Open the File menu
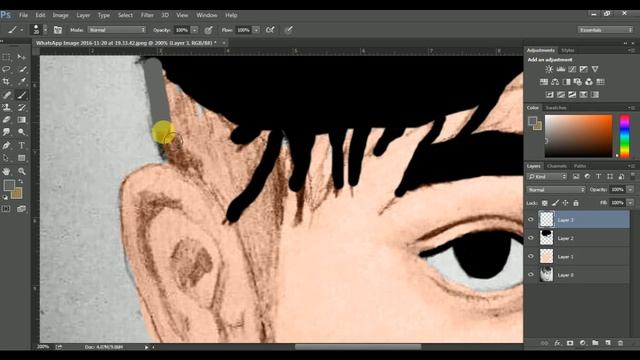 [23, 15]
